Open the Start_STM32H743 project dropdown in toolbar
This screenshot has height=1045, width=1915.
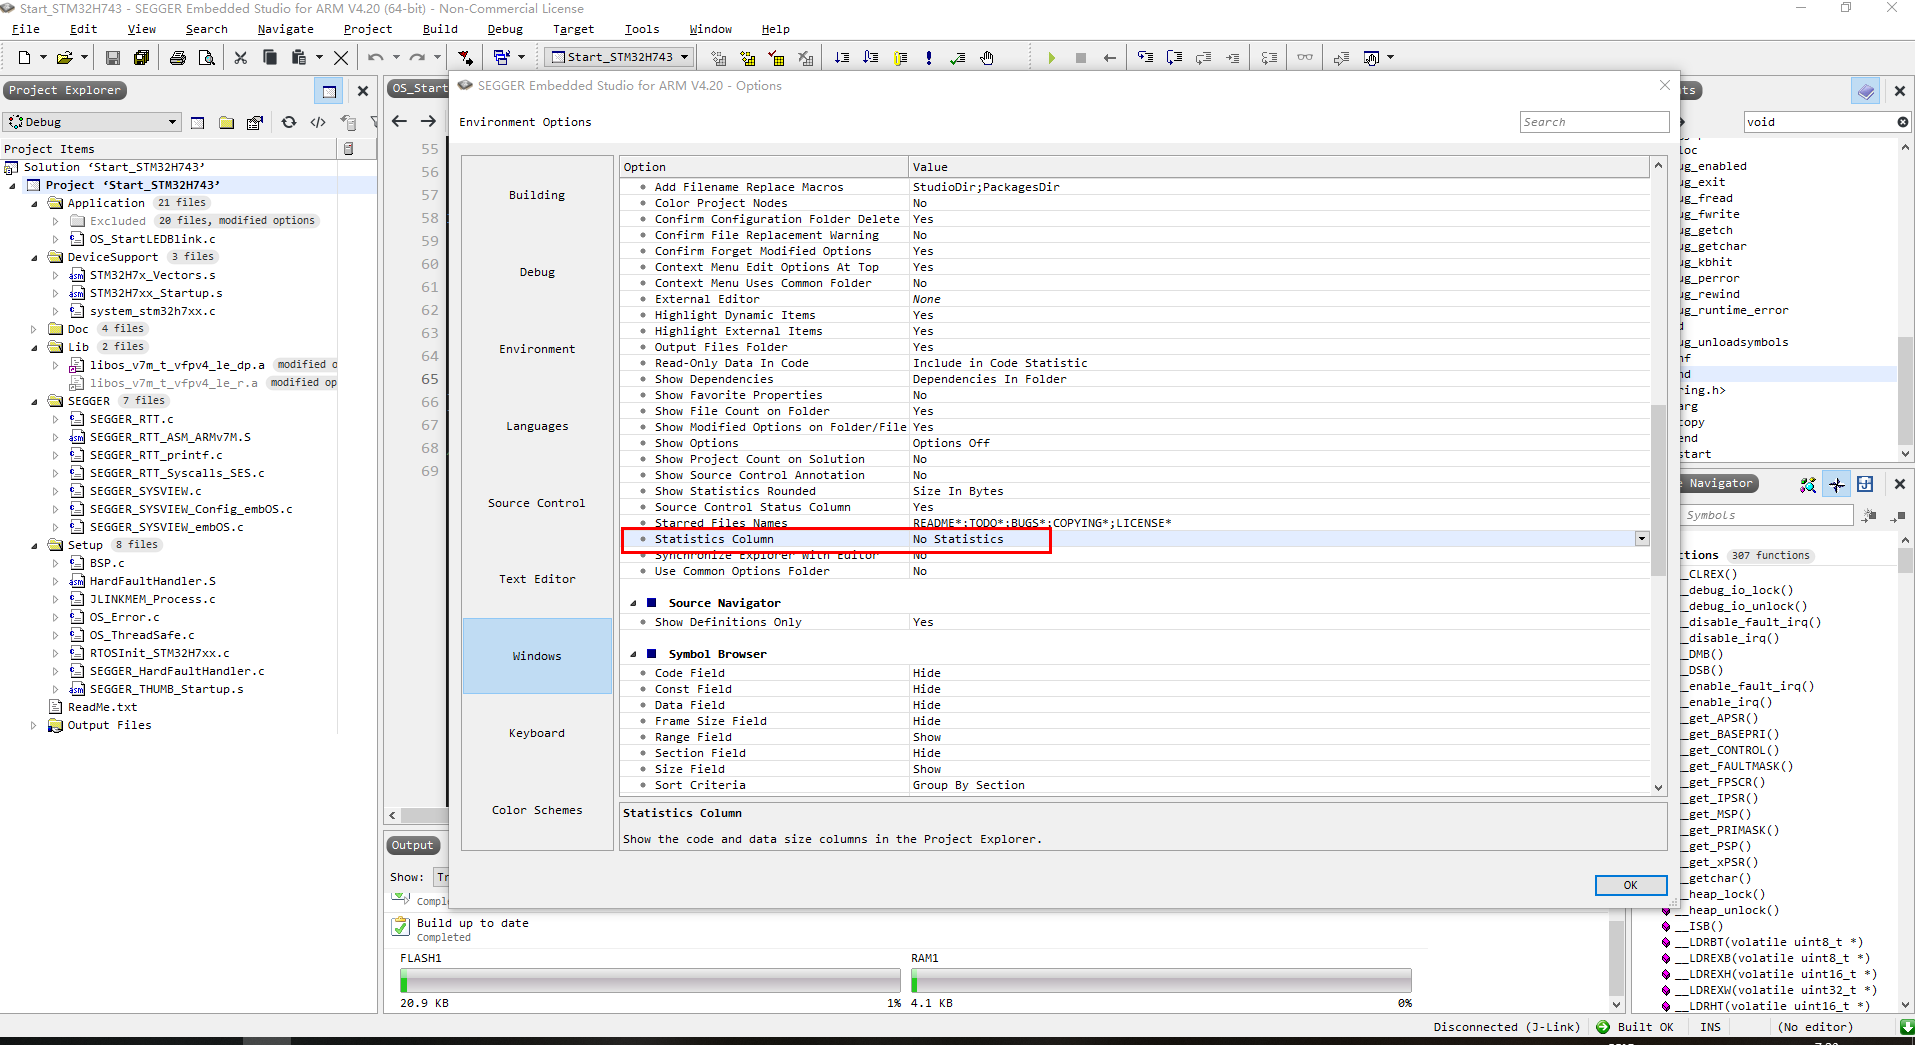click(685, 57)
